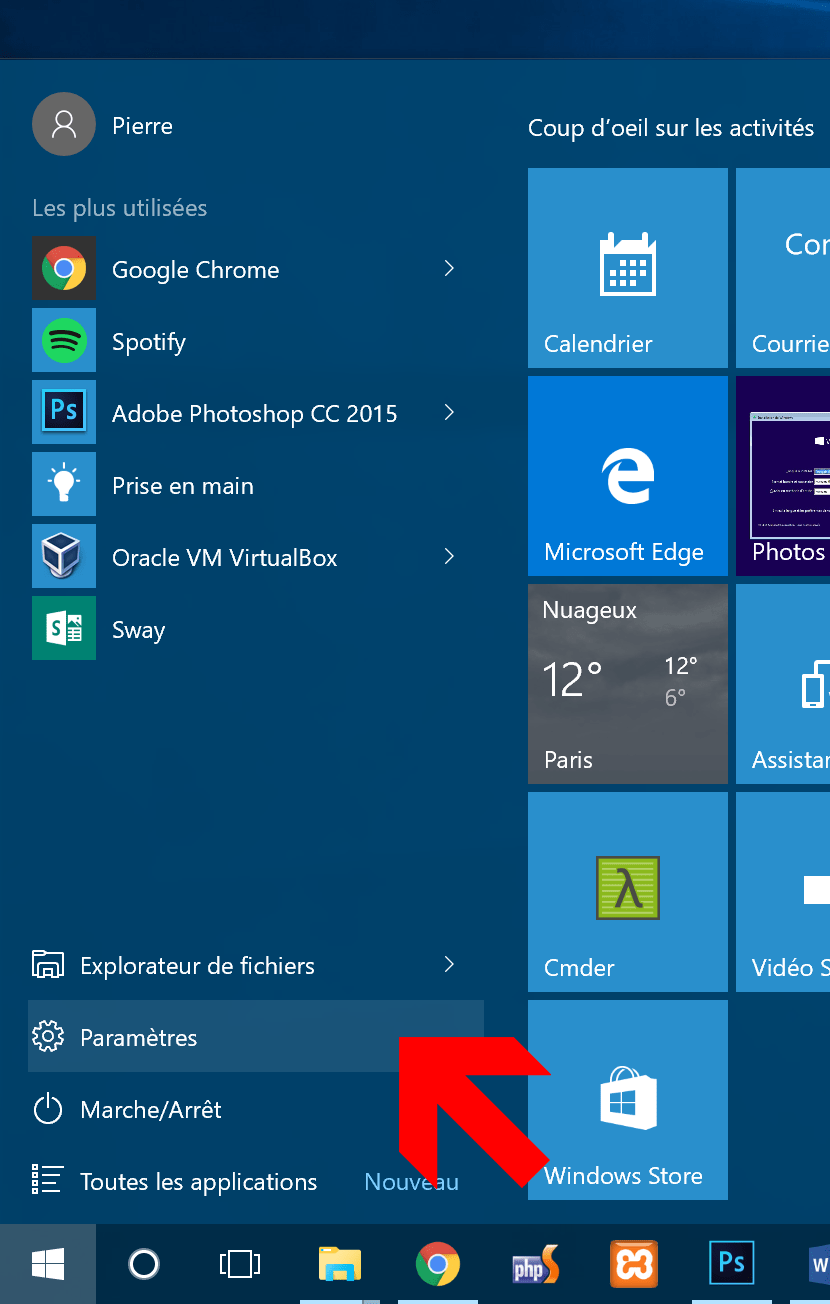Open the Microsoft Edge tile
The width and height of the screenshot is (830, 1304).
pos(628,476)
